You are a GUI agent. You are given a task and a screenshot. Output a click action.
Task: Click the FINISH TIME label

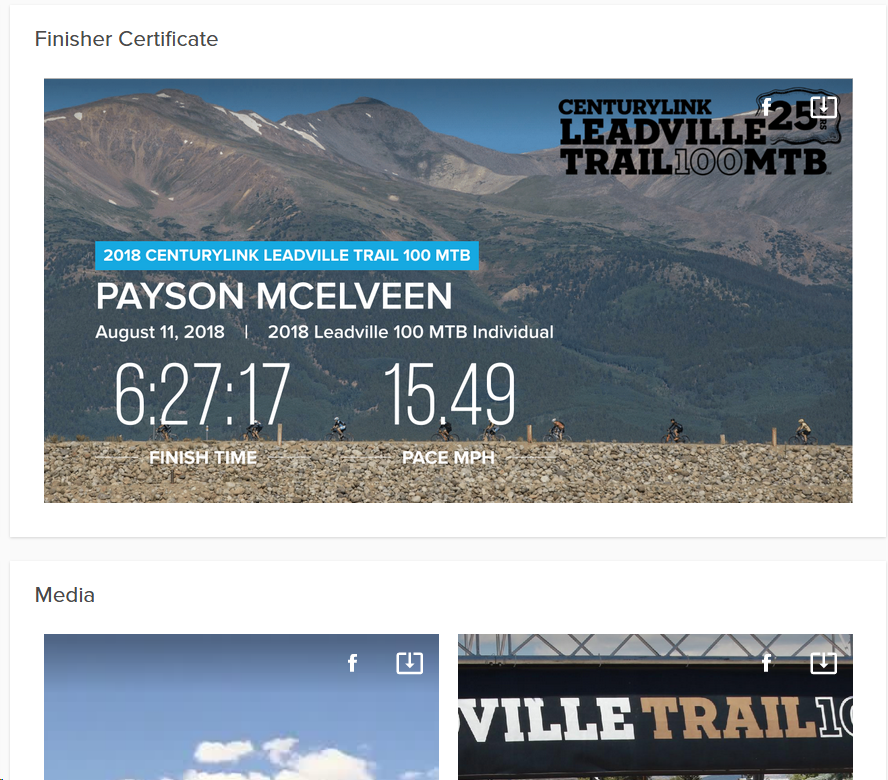(x=203, y=458)
